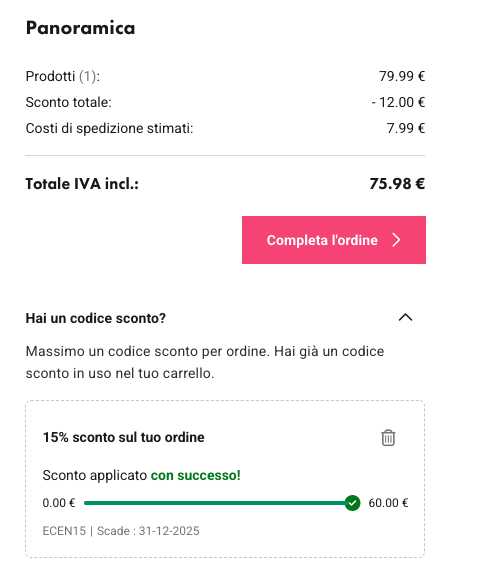Click the Totale IVA incl. label
The height and width of the screenshot is (577, 479).
click(x=82, y=184)
